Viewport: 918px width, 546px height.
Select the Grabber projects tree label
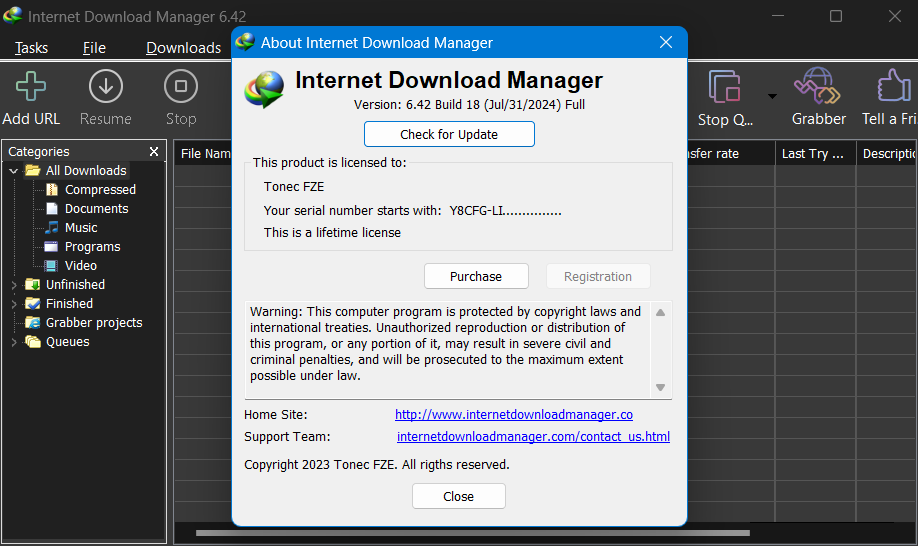[94, 322]
